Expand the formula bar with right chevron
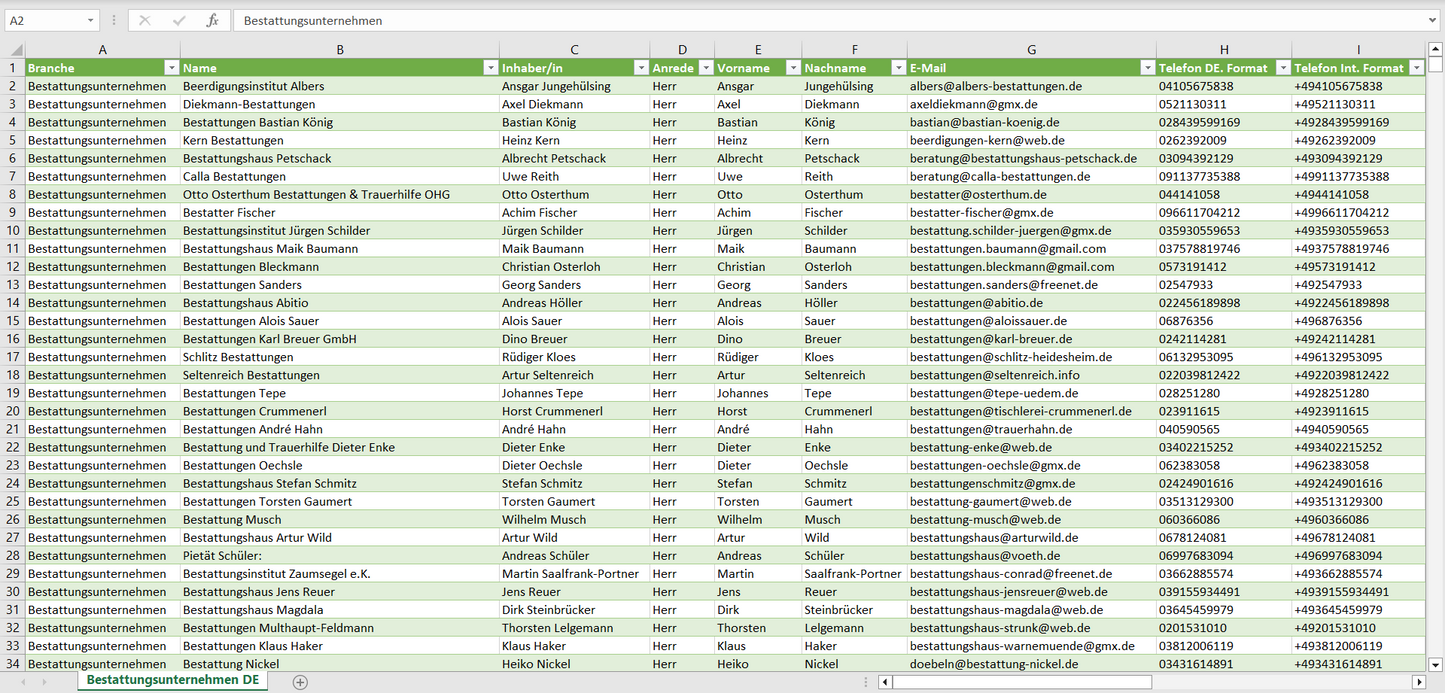Screen dimensions: 1445x693 point(1434,20)
